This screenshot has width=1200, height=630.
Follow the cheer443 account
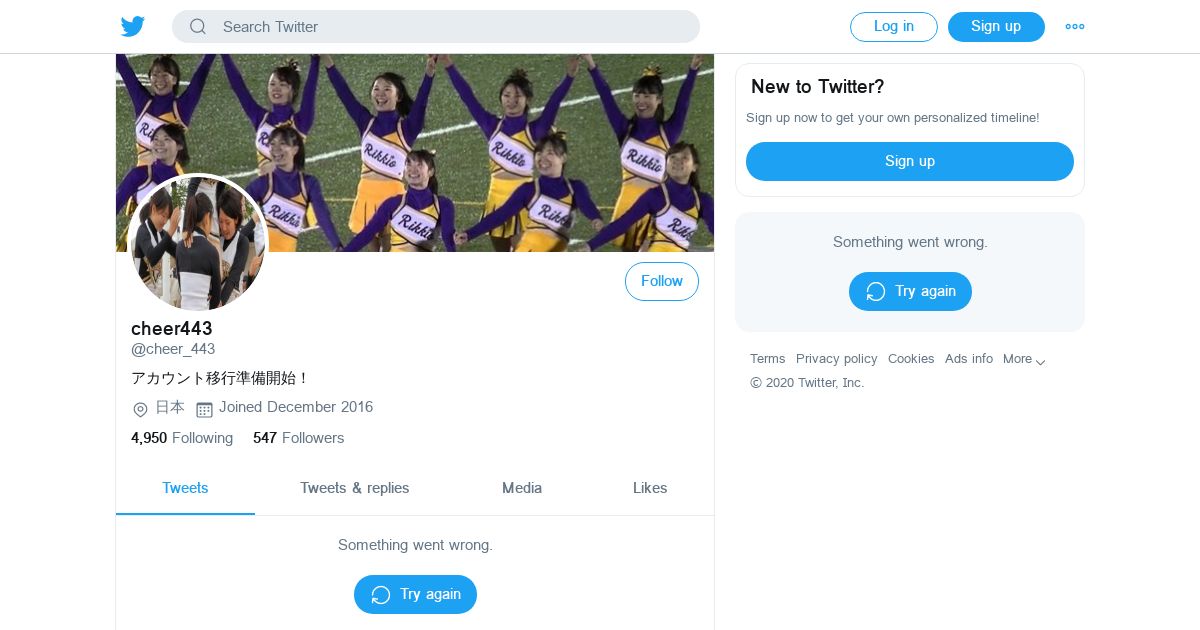[661, 282]
